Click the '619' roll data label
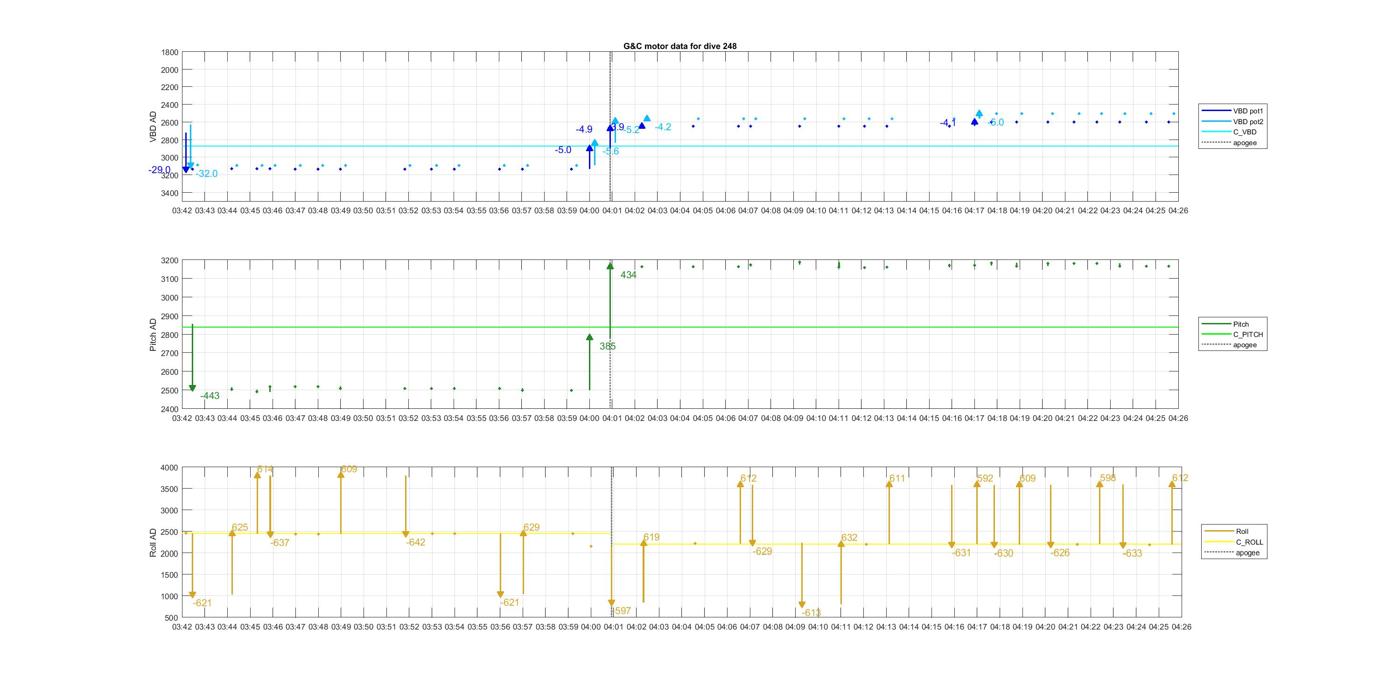The image size is (1400, 693). 652,538
